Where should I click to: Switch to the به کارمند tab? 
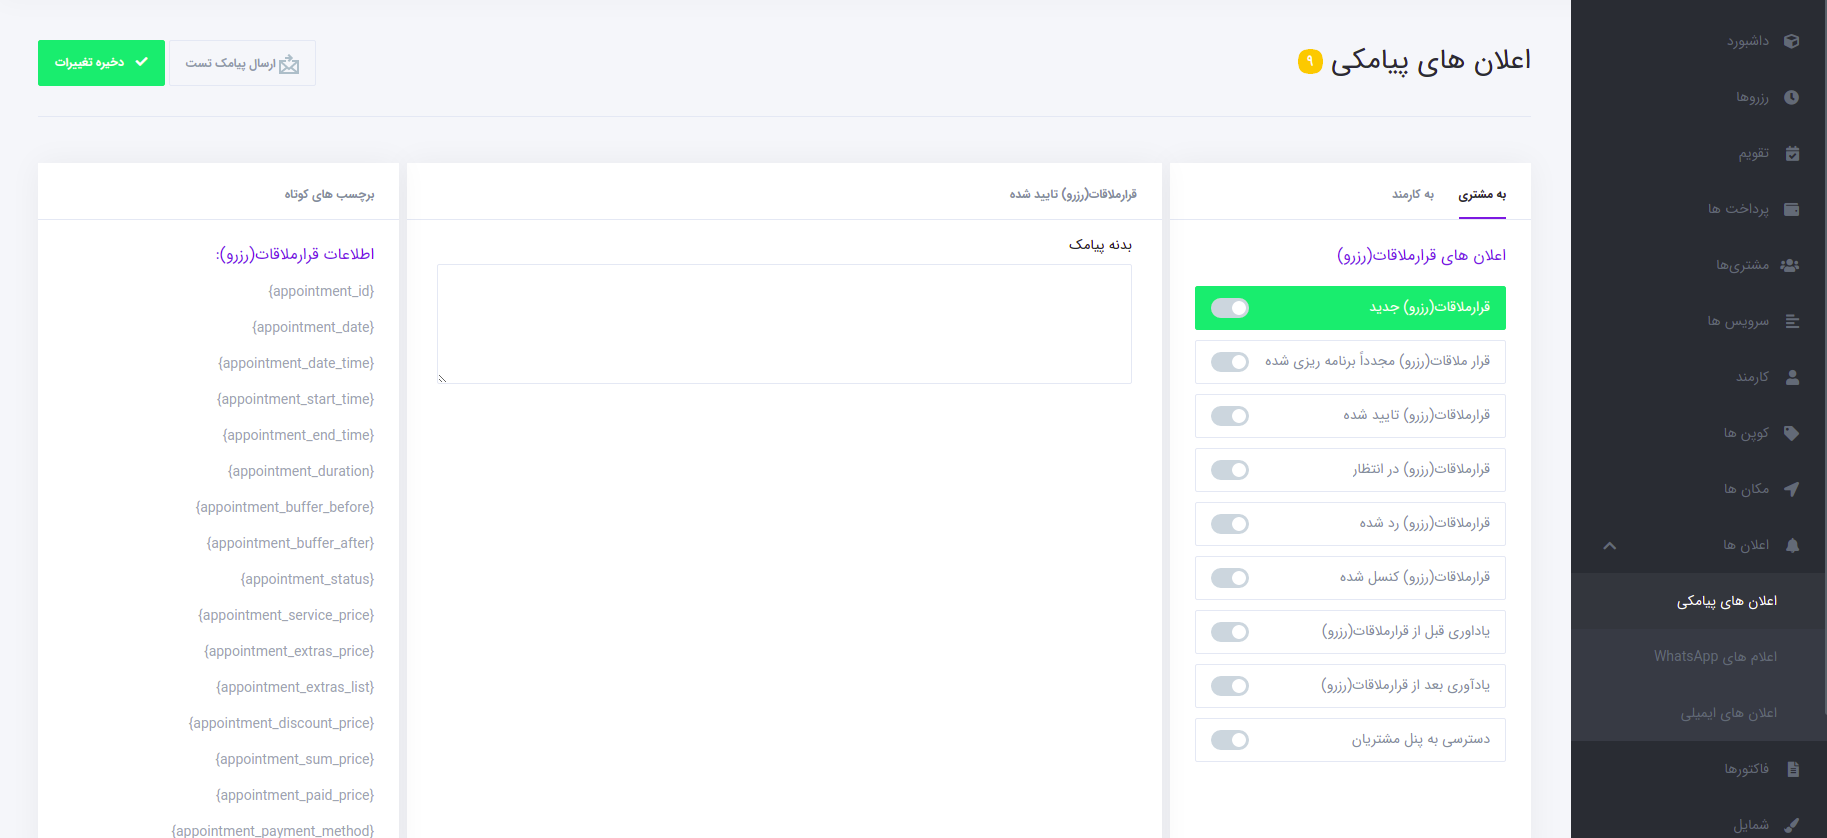coord(1413,194)
